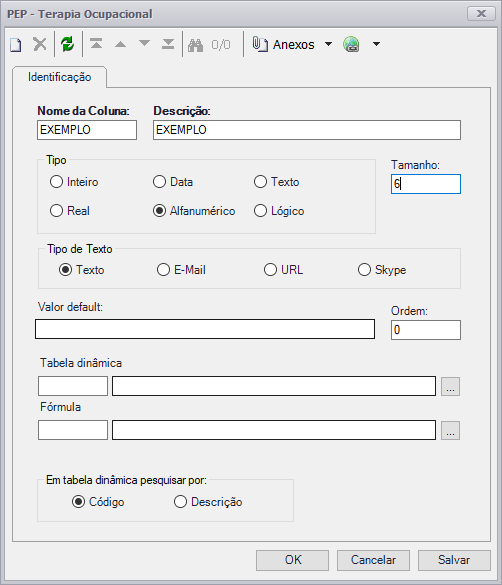Go to previous record up arrow

[x=120, y=44]
